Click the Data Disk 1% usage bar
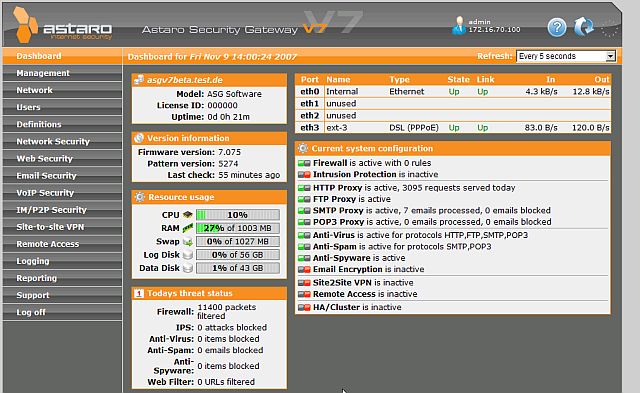Viewport: 640px width, 393px height. coord(238,268)
